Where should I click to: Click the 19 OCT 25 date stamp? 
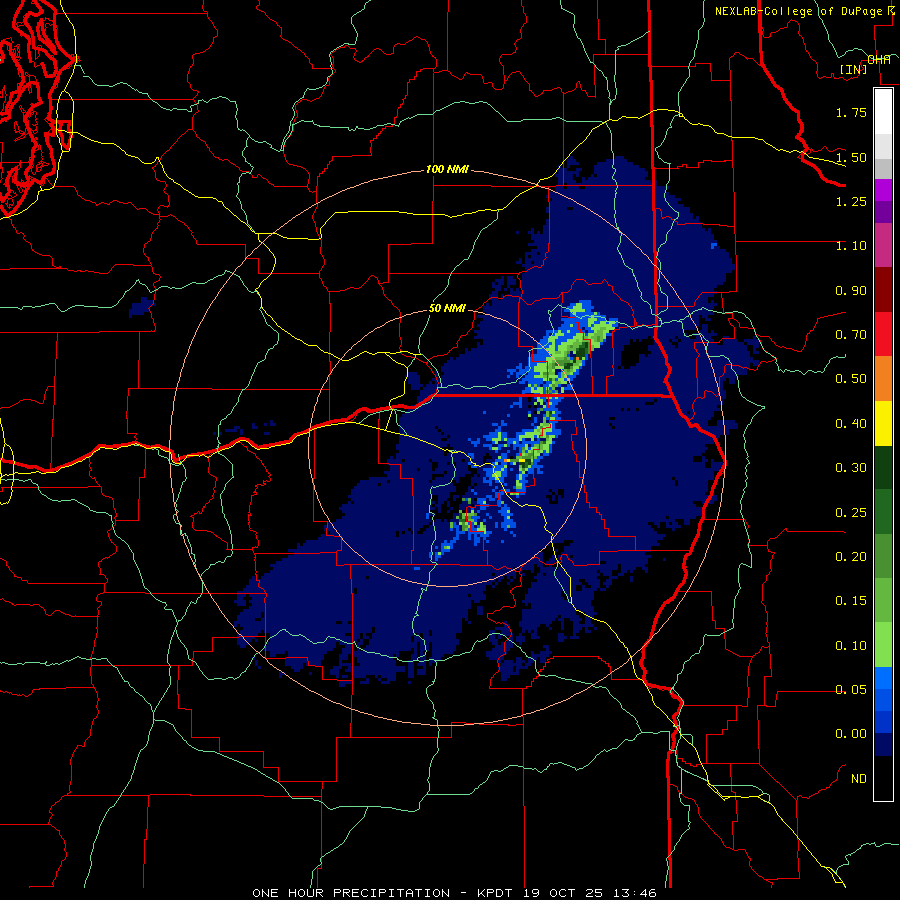(x=565, y=893)
